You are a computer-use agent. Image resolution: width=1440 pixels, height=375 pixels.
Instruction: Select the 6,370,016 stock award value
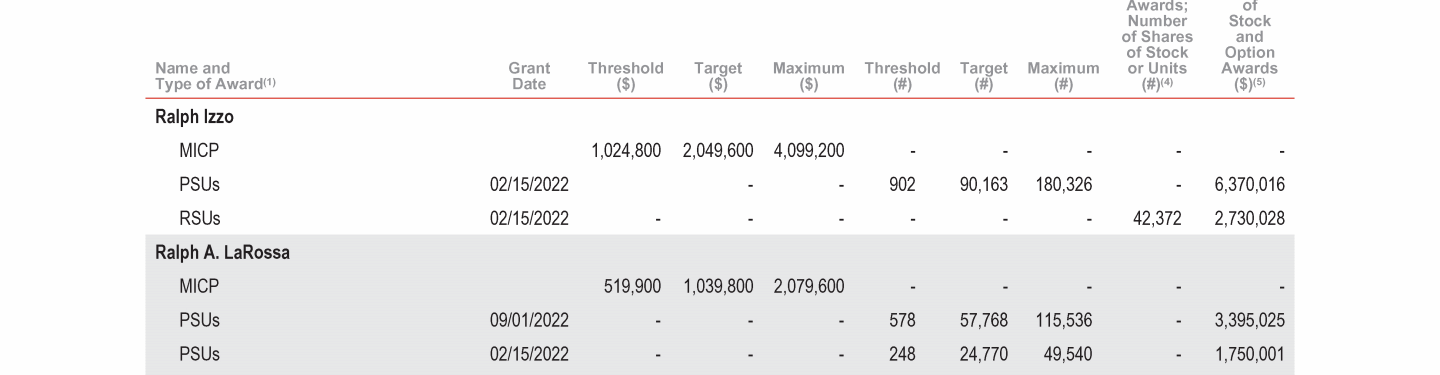point(1249,185)
